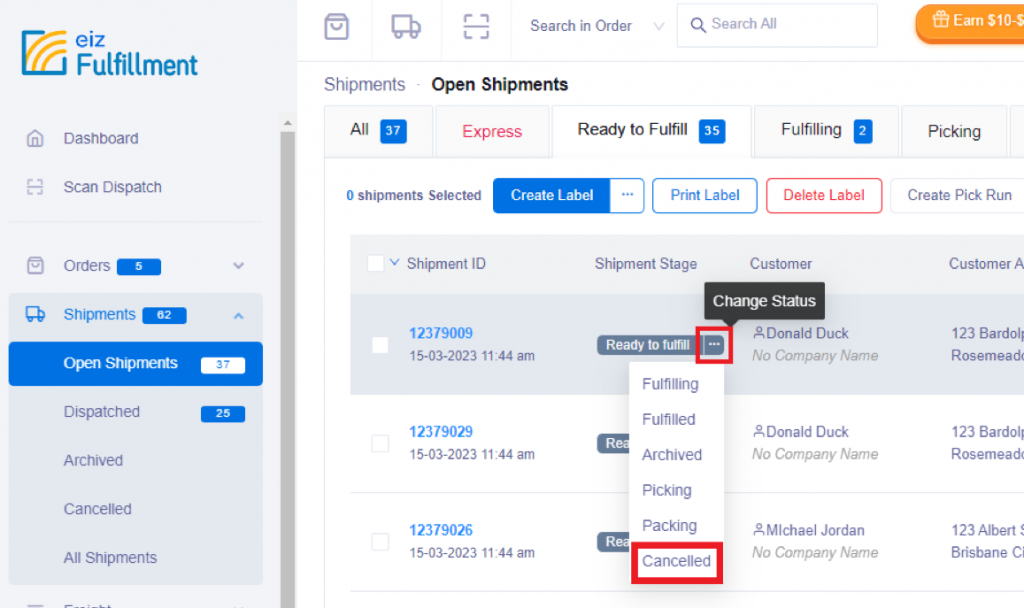
Task: Expand the Orders sidebar section
Action: click(x=238, y=266)
